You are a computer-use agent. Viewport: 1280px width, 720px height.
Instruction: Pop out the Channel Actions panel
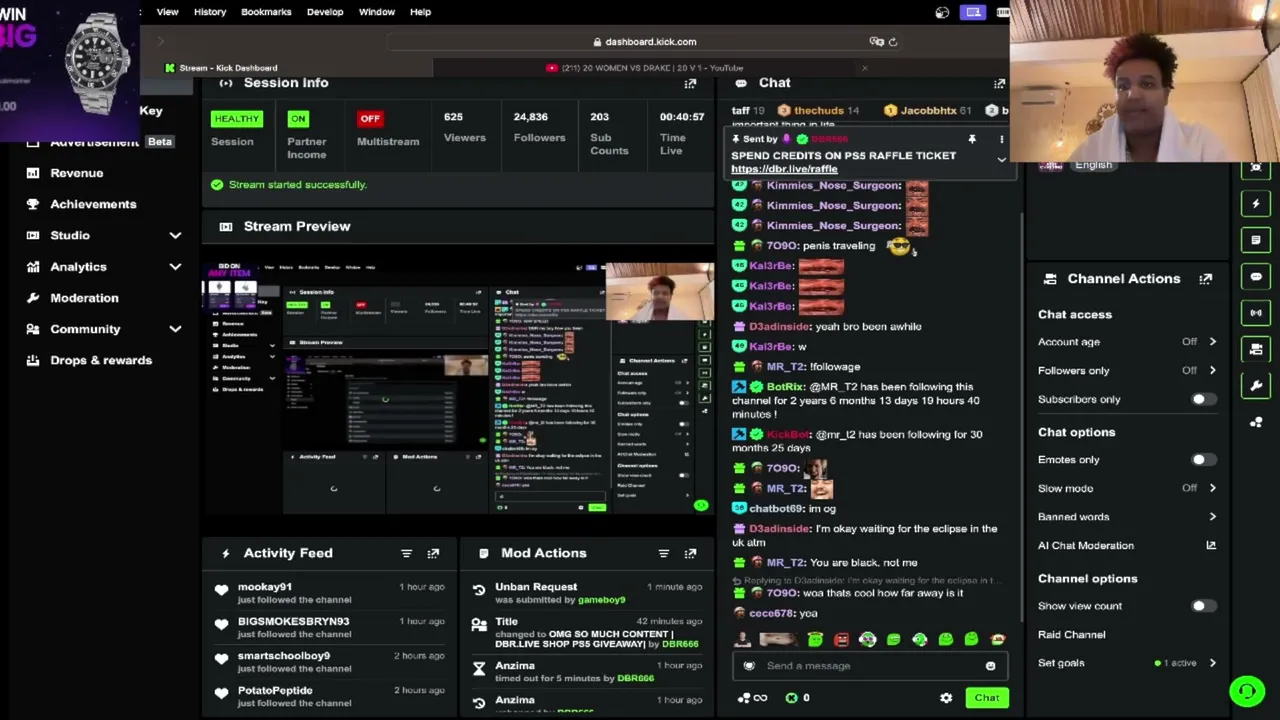pos(1206,279)
